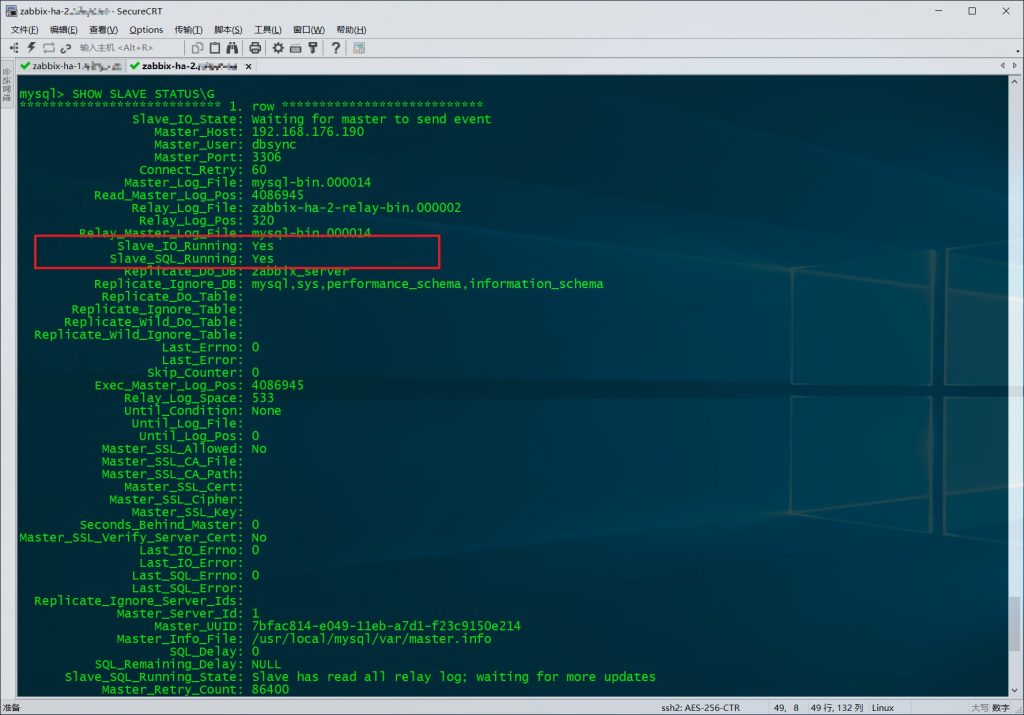Open the Options menu

(146, 30)
